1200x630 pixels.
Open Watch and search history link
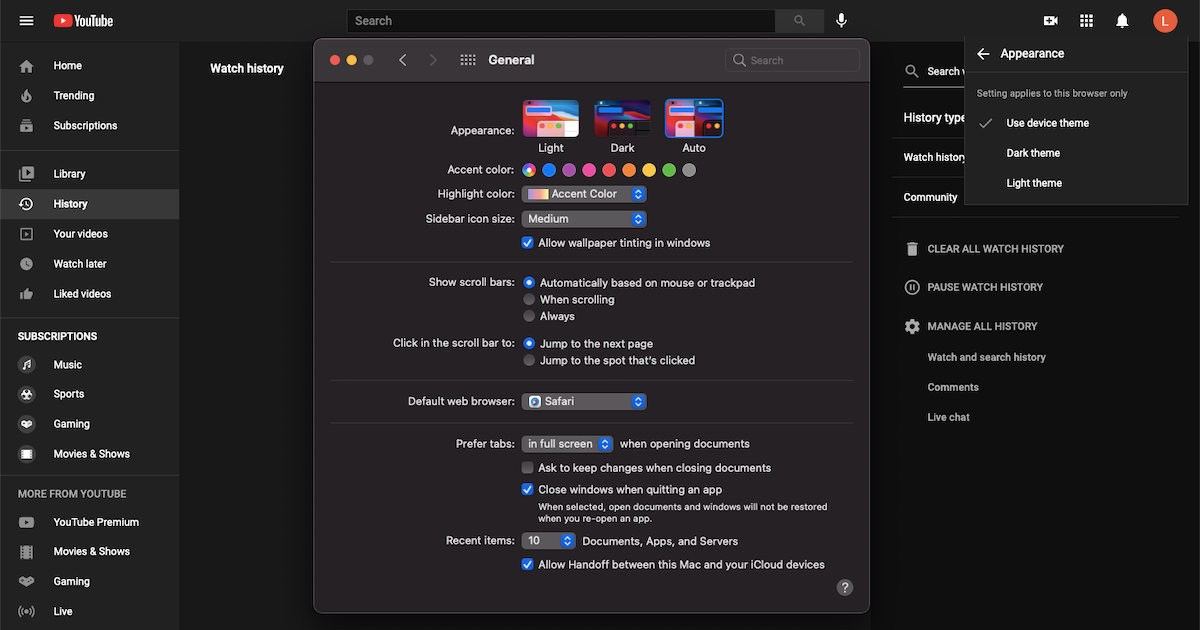(985, 357)
